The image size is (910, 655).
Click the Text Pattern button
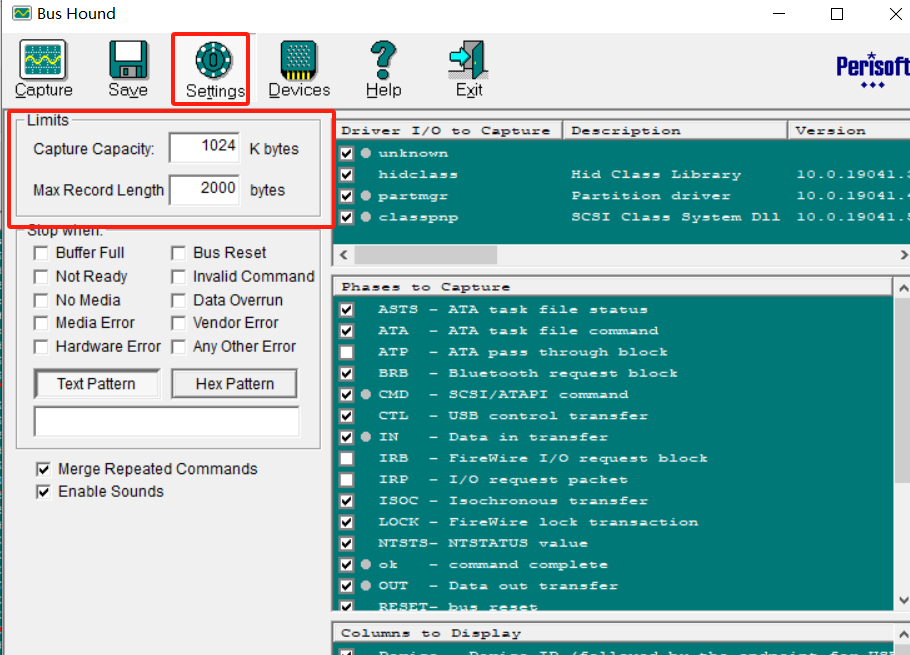coord(96,384)
